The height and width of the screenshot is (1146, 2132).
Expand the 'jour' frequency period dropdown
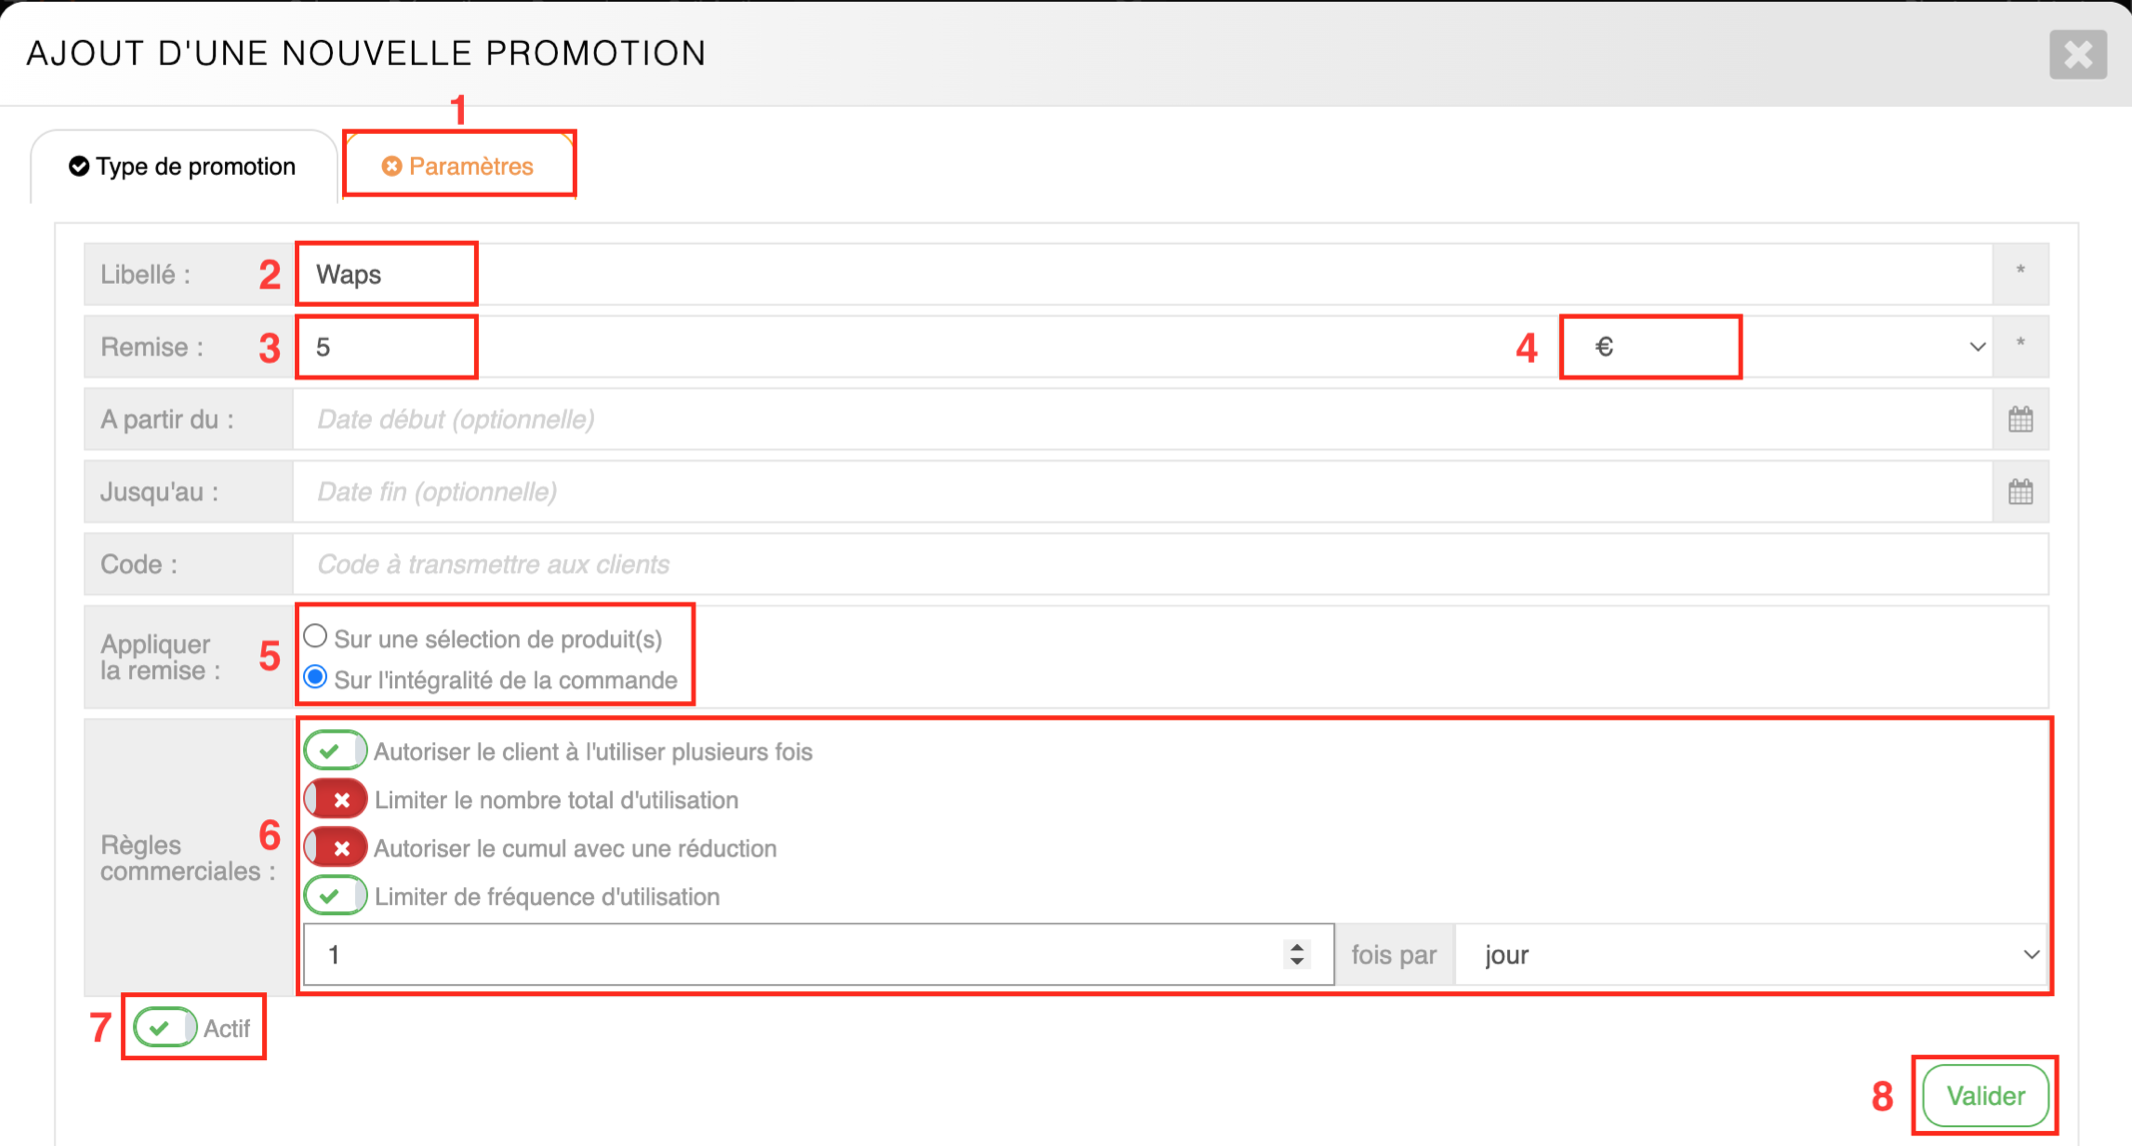(1750, 955)
